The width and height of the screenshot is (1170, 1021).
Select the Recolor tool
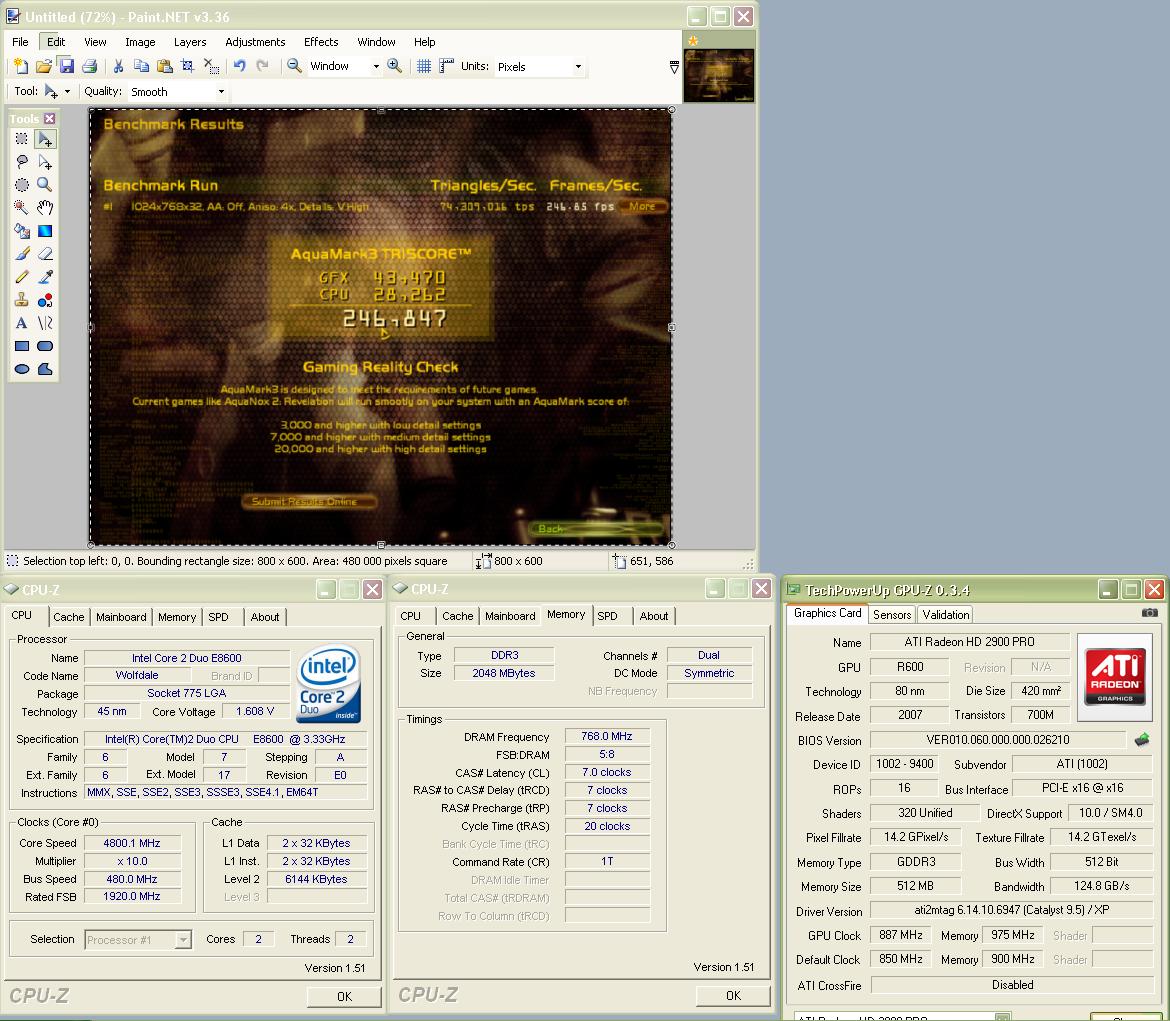click(x=45, y=300)
